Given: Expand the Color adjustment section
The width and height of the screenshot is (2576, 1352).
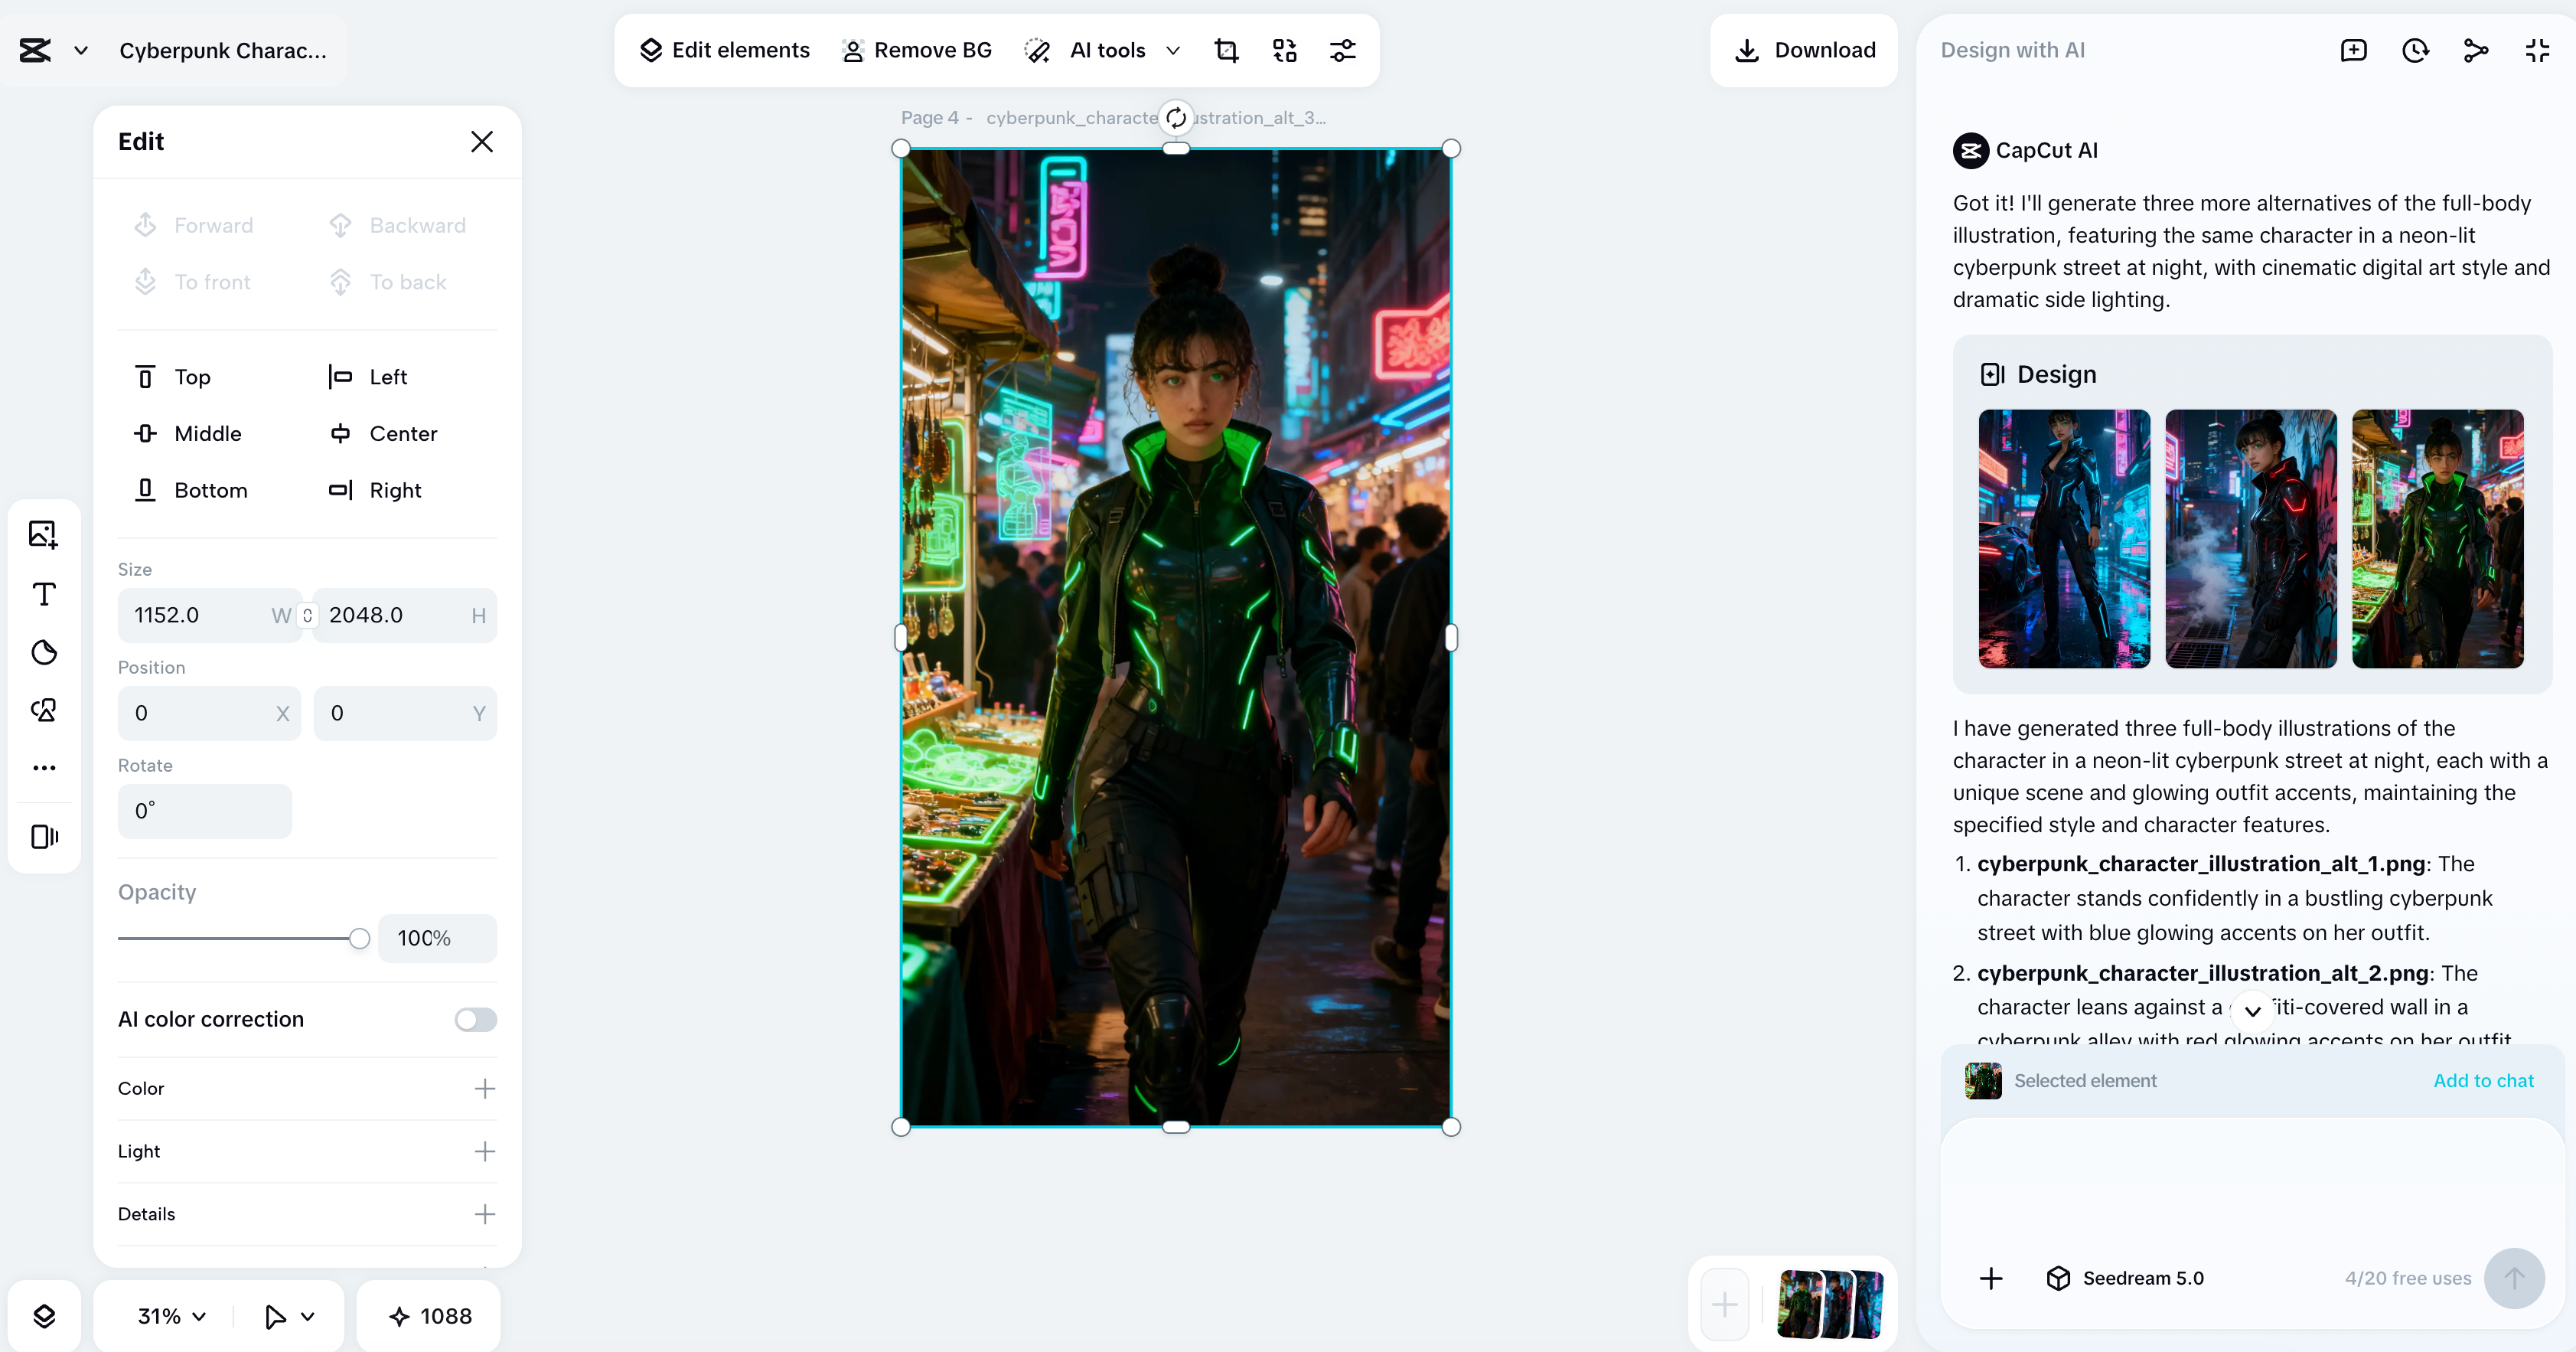Looking at the screenshot, I should tap(484, 1088).
